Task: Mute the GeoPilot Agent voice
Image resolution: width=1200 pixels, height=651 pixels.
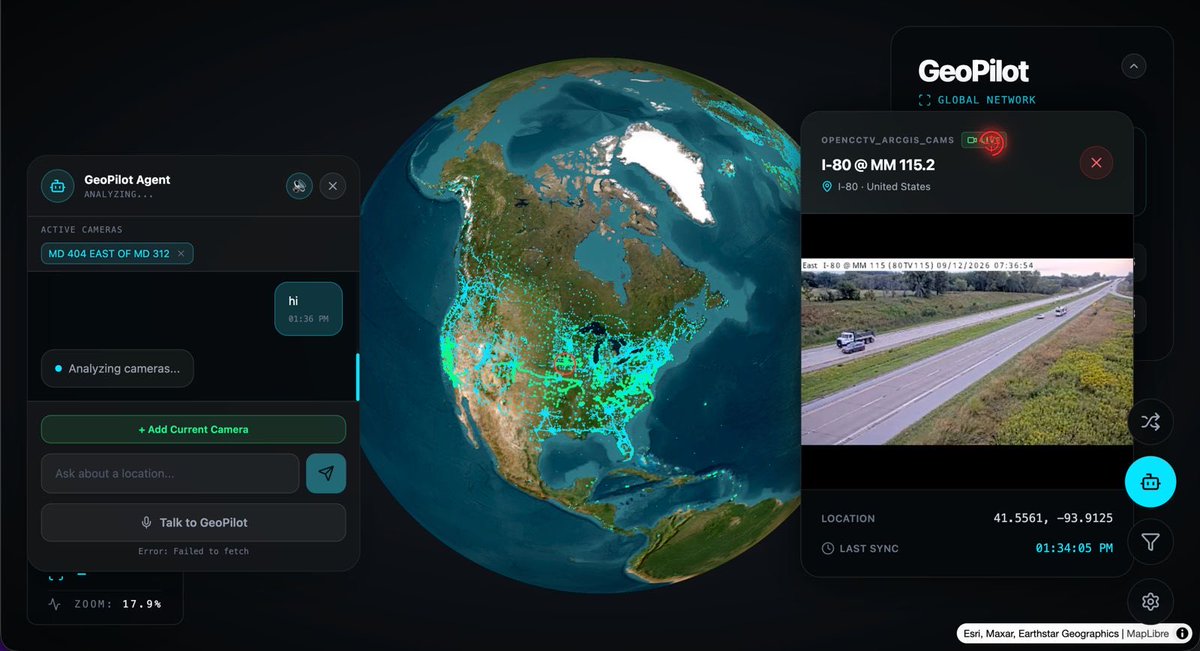Action: [x=299, y=186]
